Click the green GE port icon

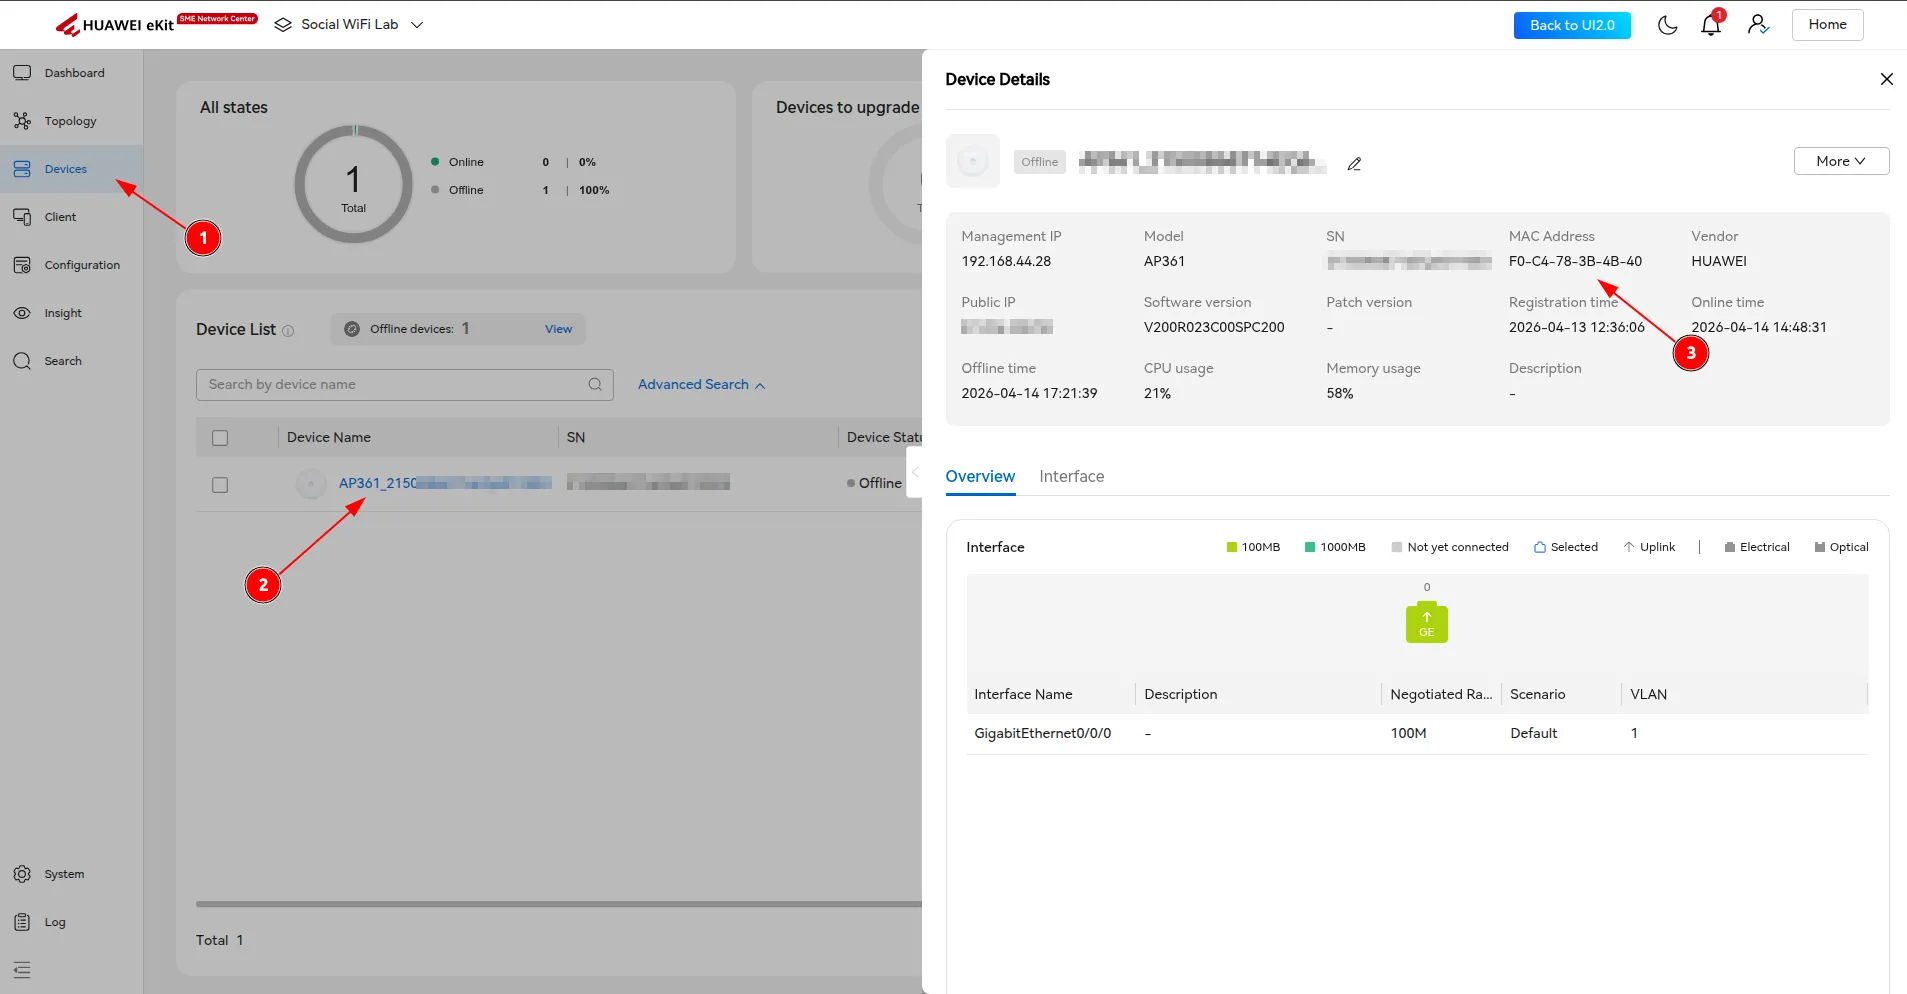1426,623
